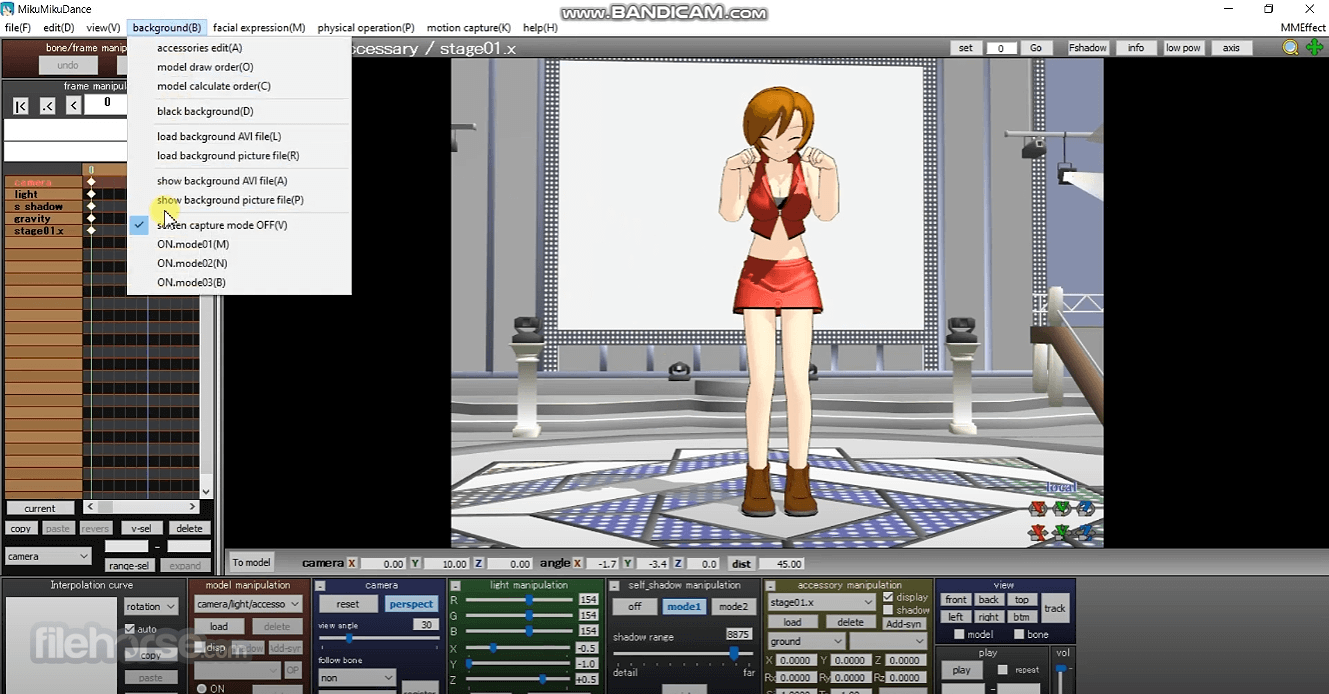Click the .< previous keyframe button

(x=47, y=106)
